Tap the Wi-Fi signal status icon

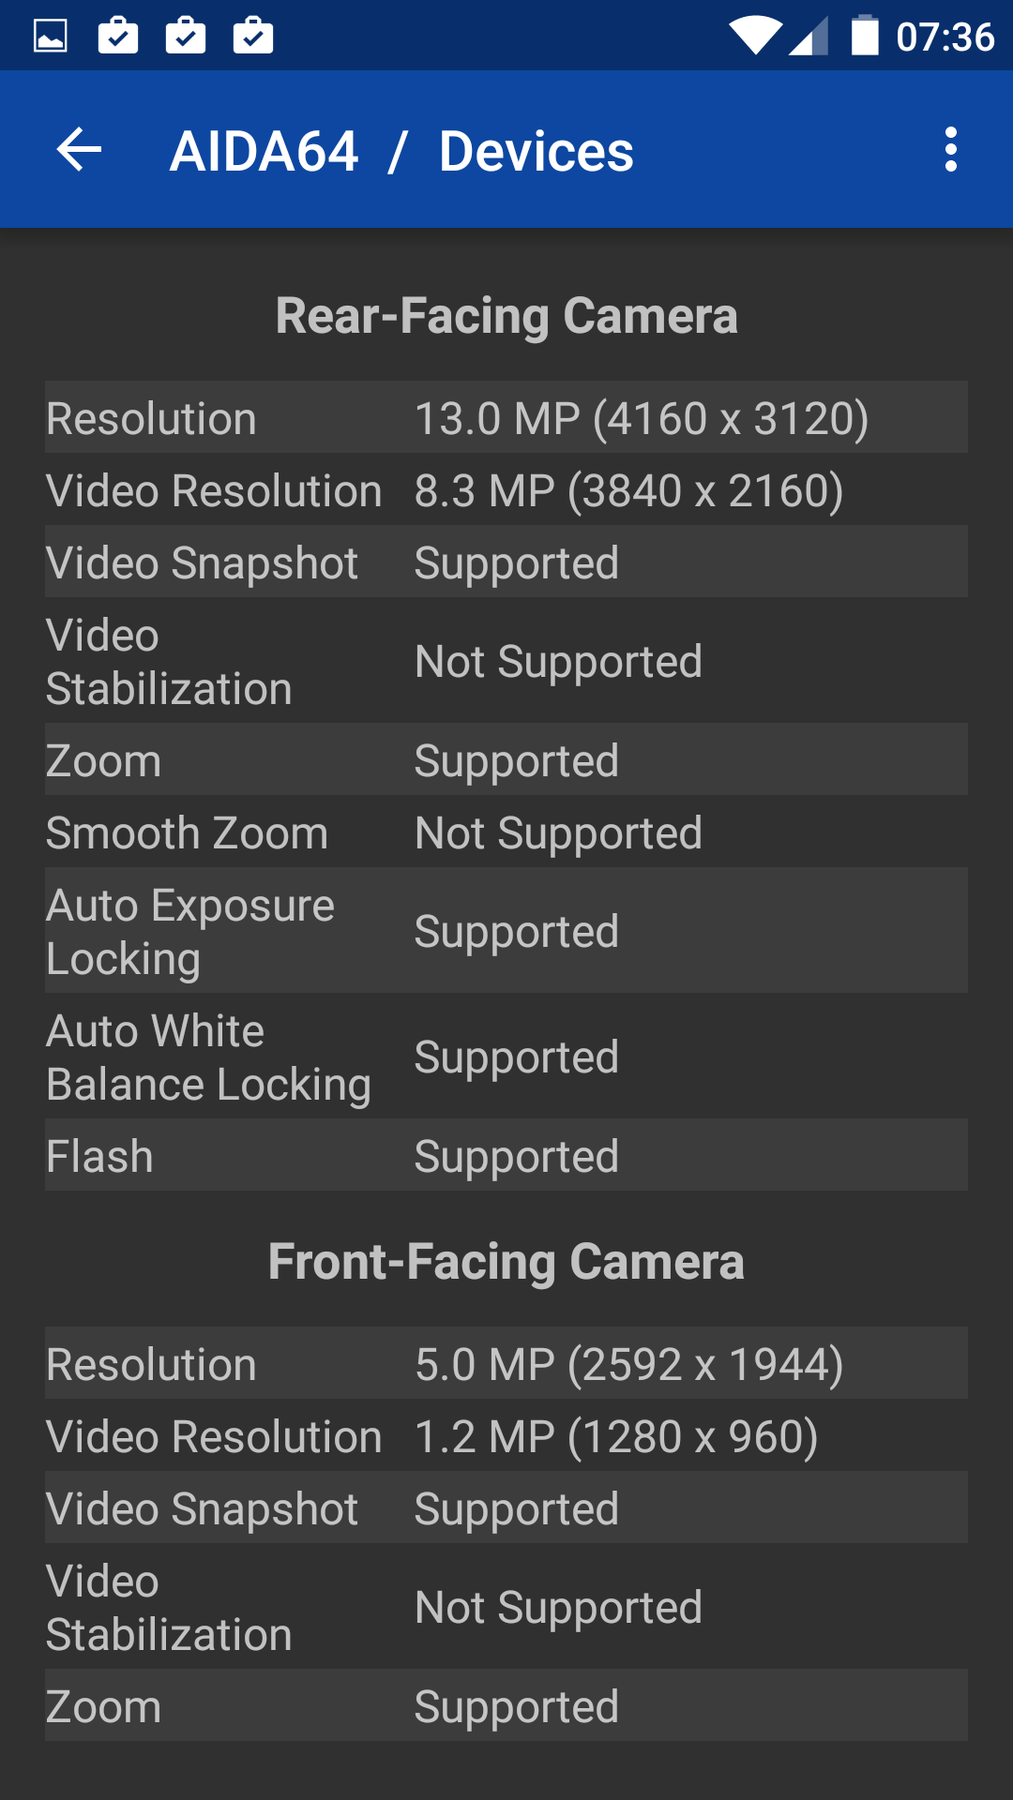[755, 36]
